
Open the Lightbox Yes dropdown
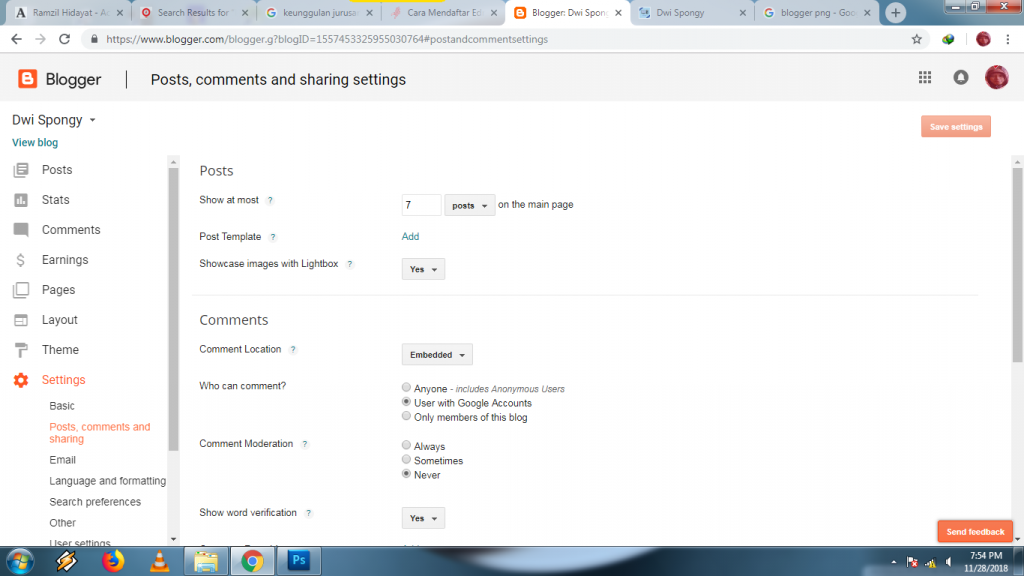(423, 269)
